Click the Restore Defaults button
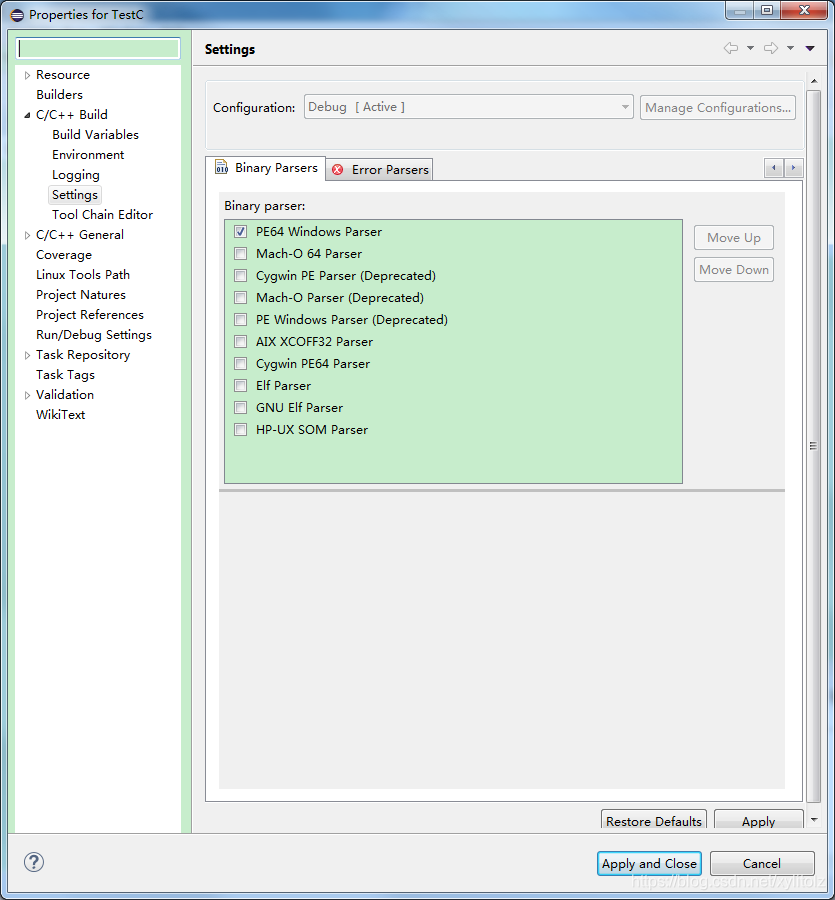 [653, 821]
